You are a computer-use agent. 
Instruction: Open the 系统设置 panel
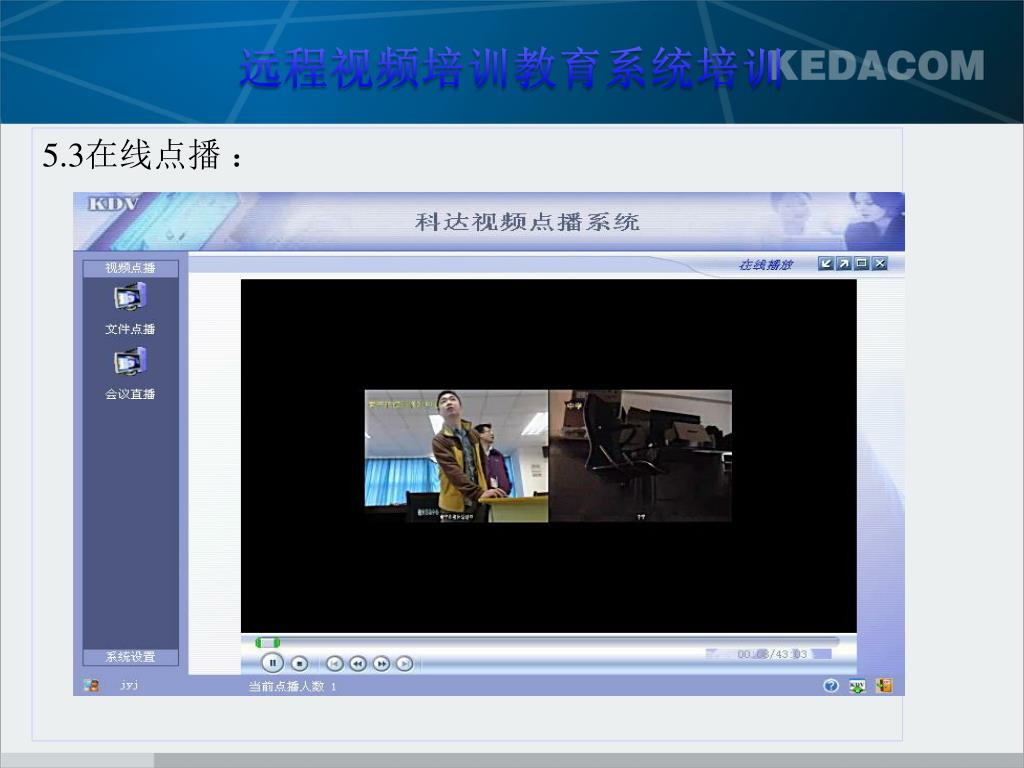click(x=131, y=657)
